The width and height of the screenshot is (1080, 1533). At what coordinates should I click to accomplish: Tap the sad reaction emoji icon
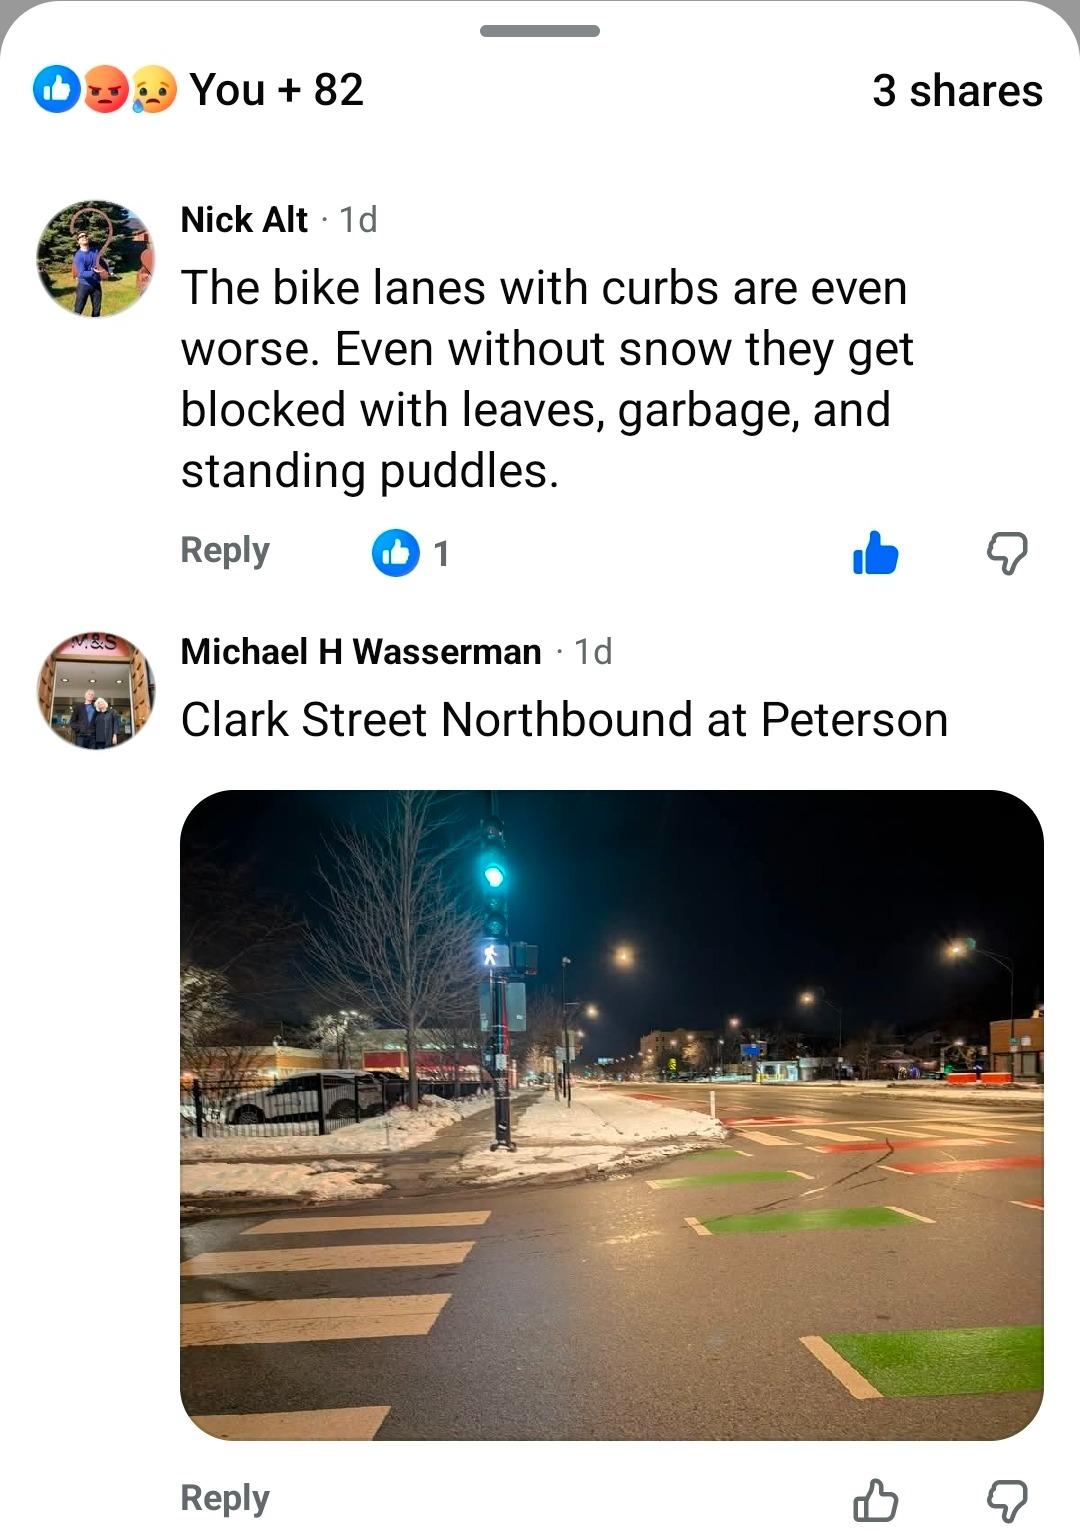point(153,90)
